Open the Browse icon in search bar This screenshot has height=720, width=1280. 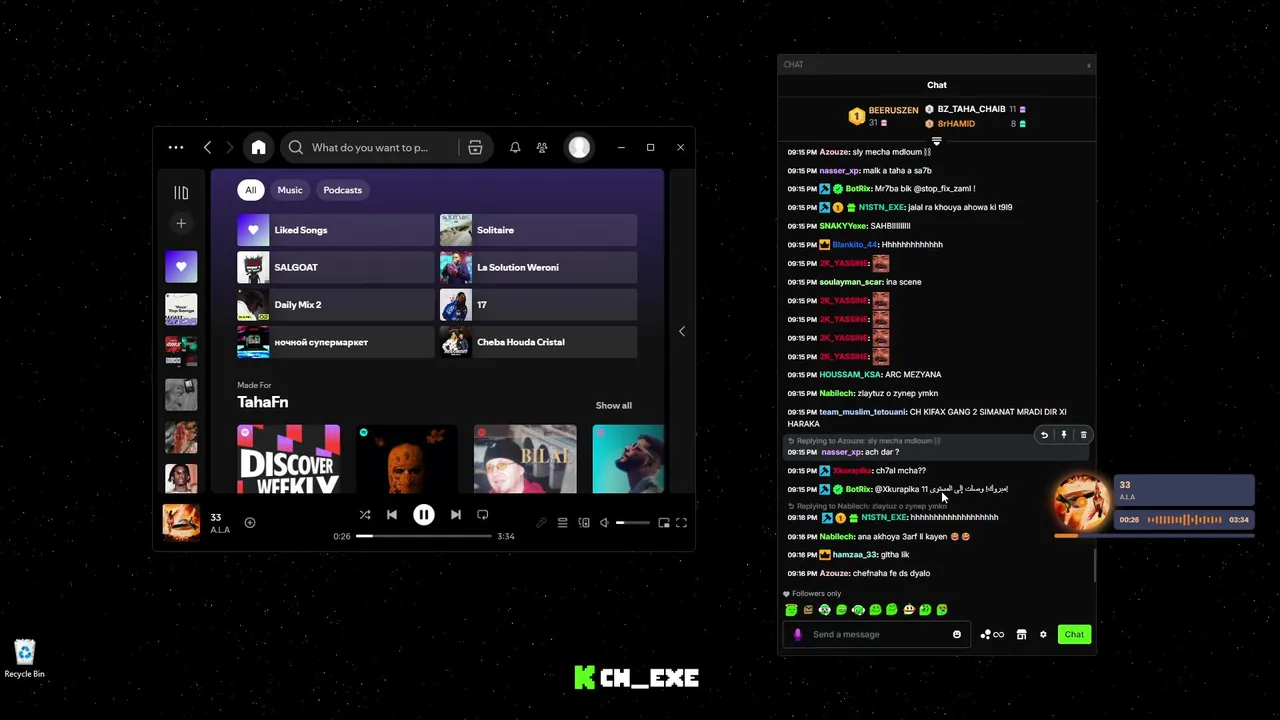(x=475, y=148)
